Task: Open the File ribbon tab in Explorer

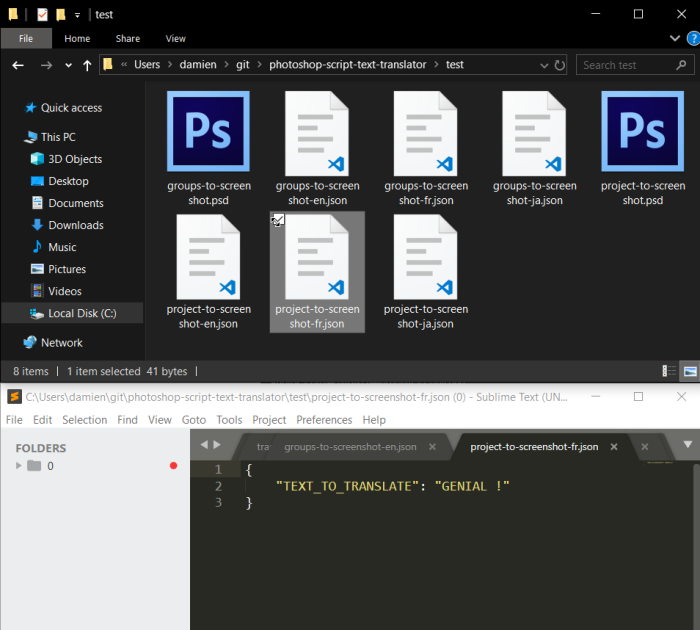Action: pyautogui.click(x=26, y=38)
